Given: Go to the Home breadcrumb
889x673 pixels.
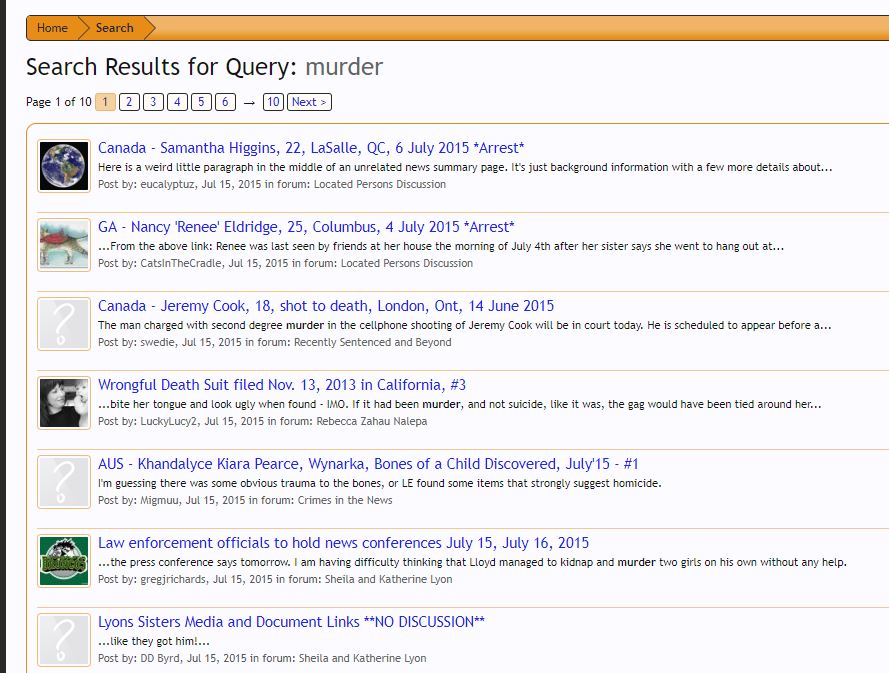Looking at the screenshot, I should pos(52,28).
